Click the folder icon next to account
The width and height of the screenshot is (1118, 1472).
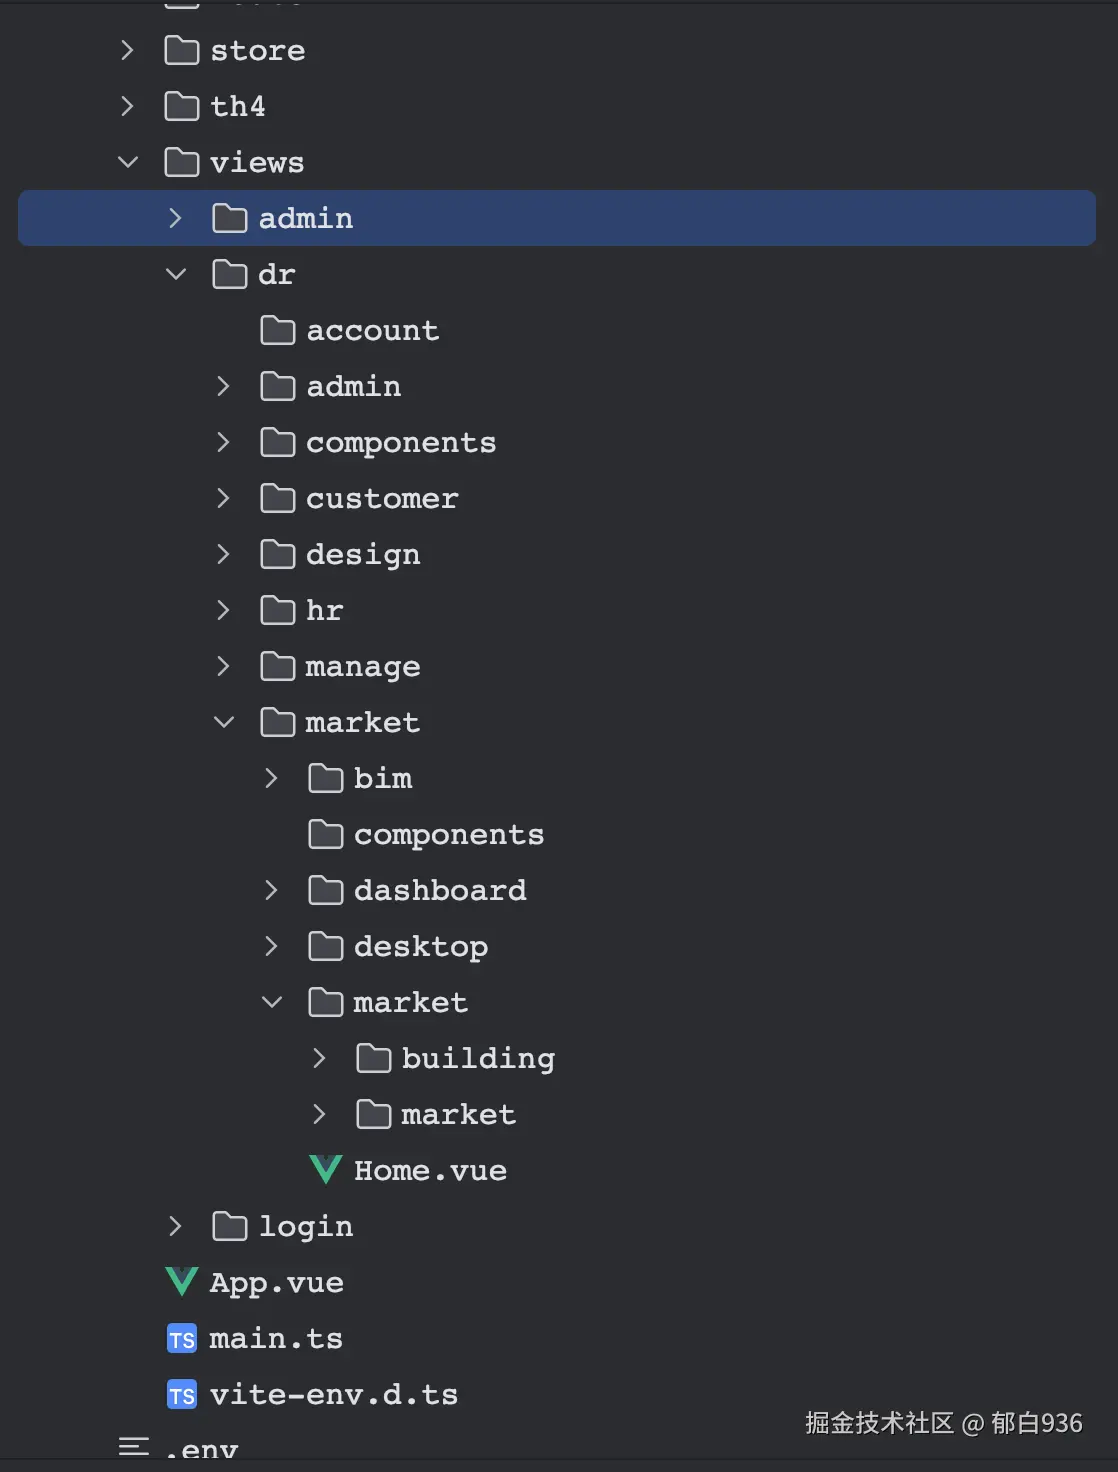click(277, 330)
